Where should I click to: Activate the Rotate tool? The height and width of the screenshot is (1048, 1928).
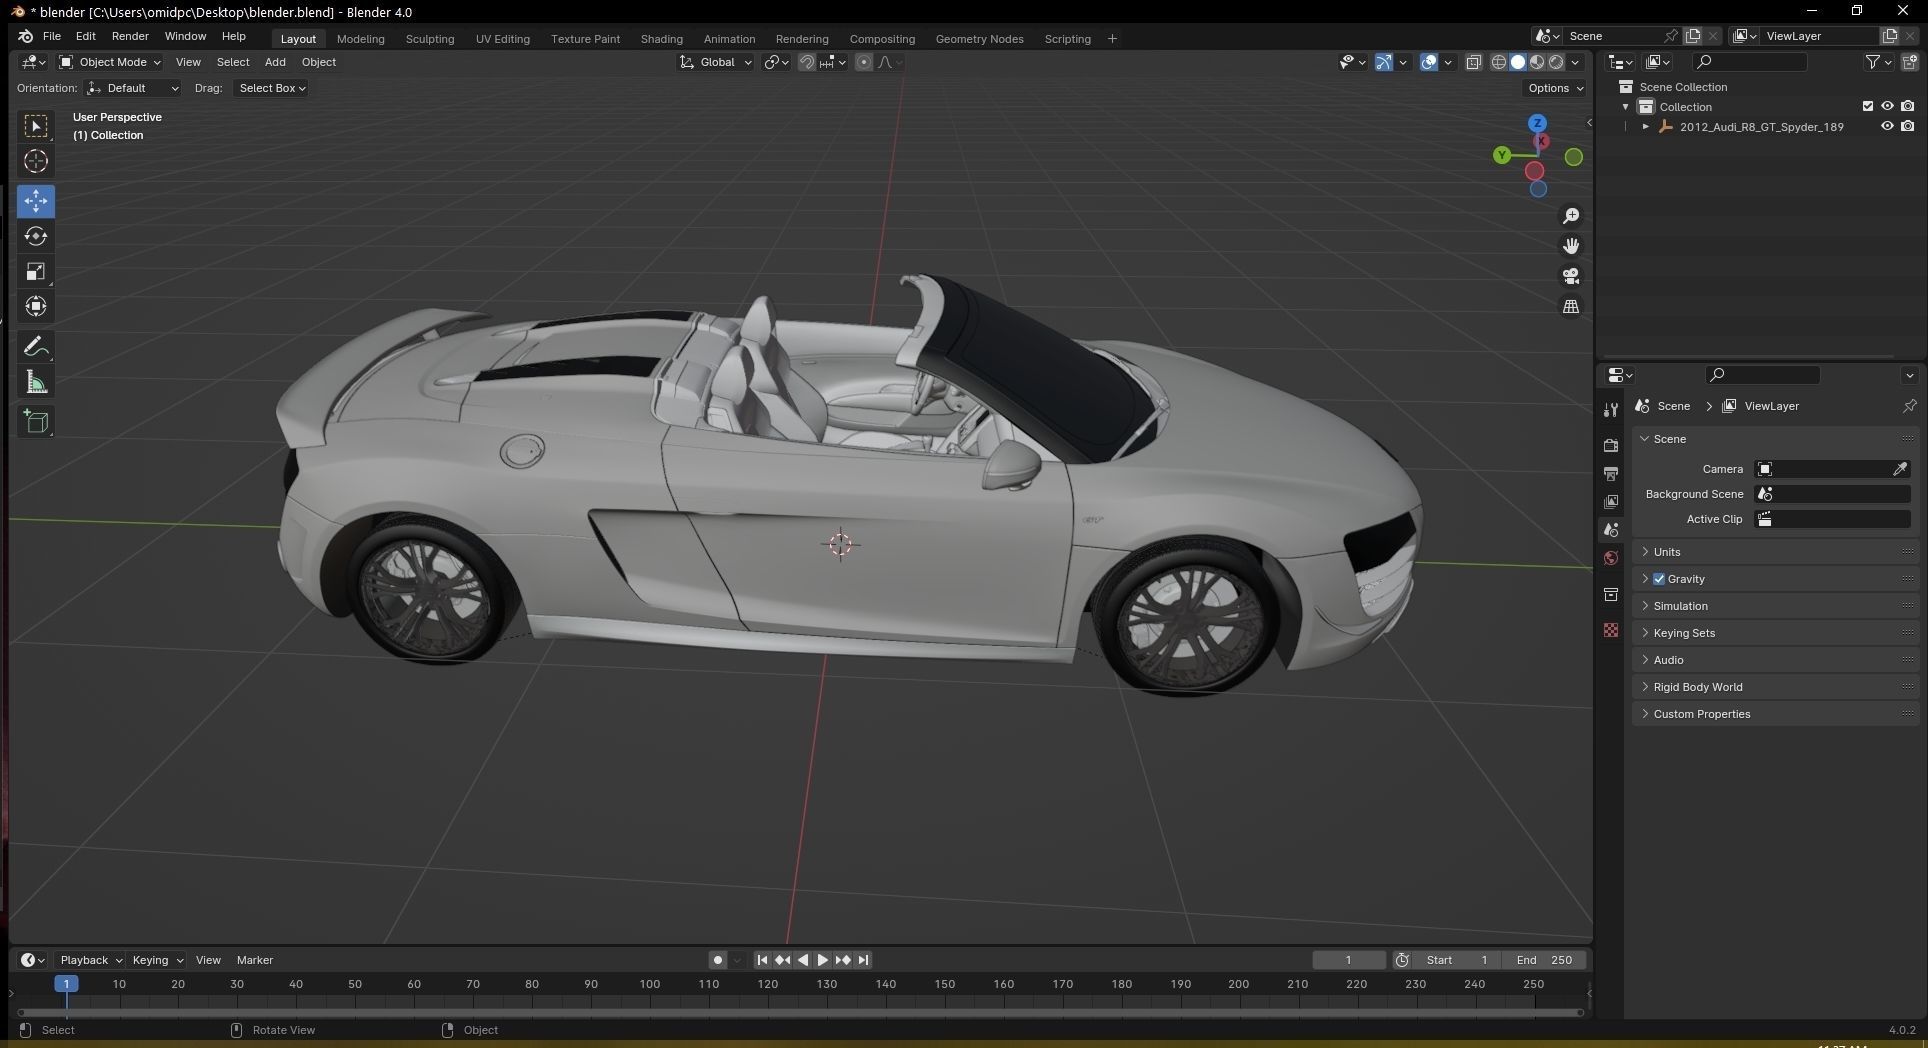point(36,236)
